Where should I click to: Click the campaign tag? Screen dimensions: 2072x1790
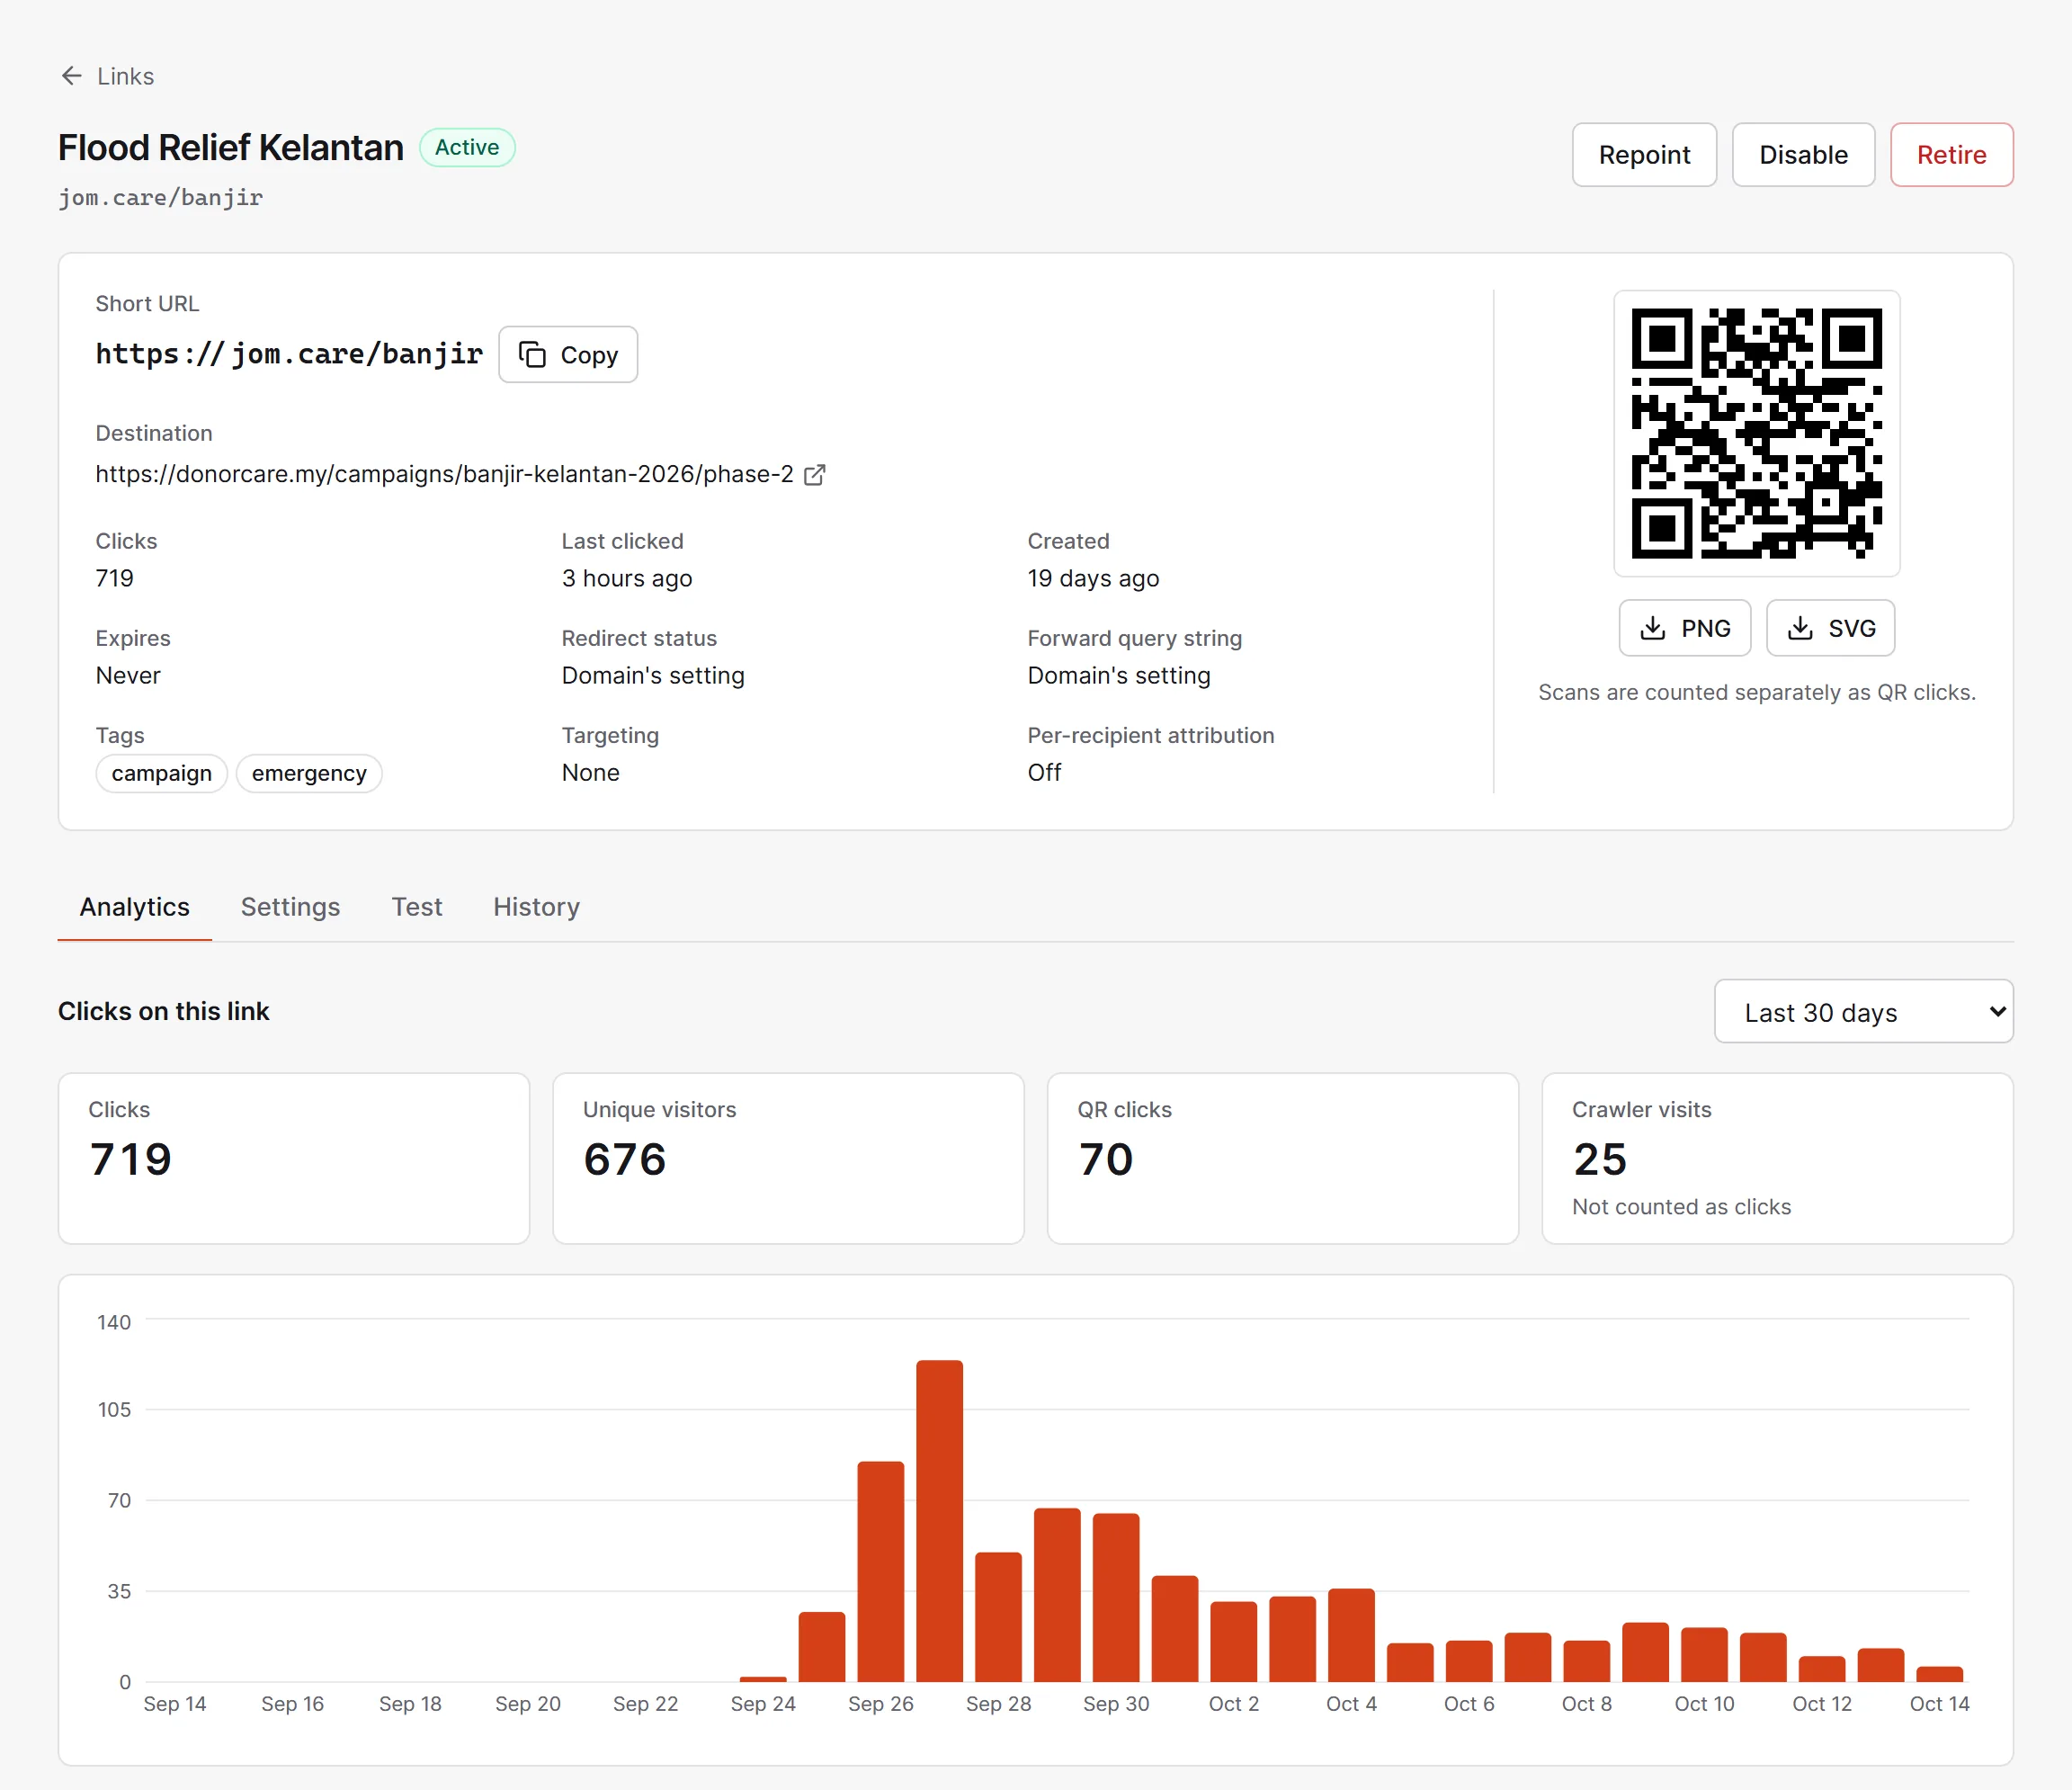point(162,773)
